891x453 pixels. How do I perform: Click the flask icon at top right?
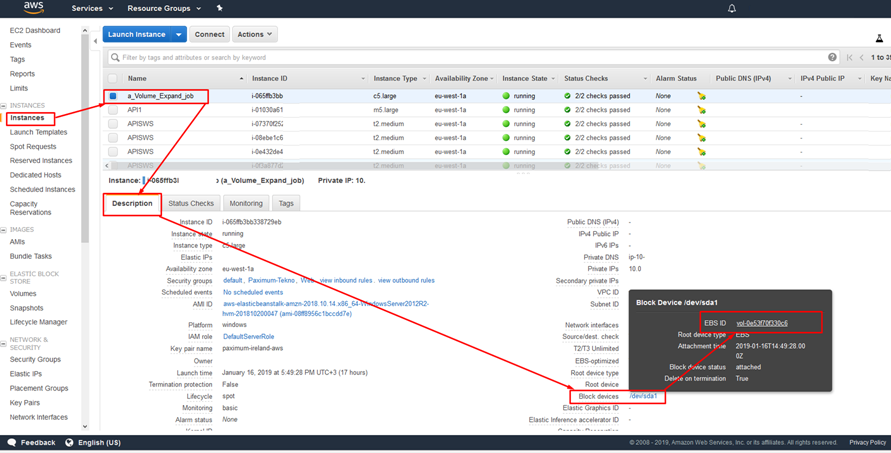pos(879,38)
